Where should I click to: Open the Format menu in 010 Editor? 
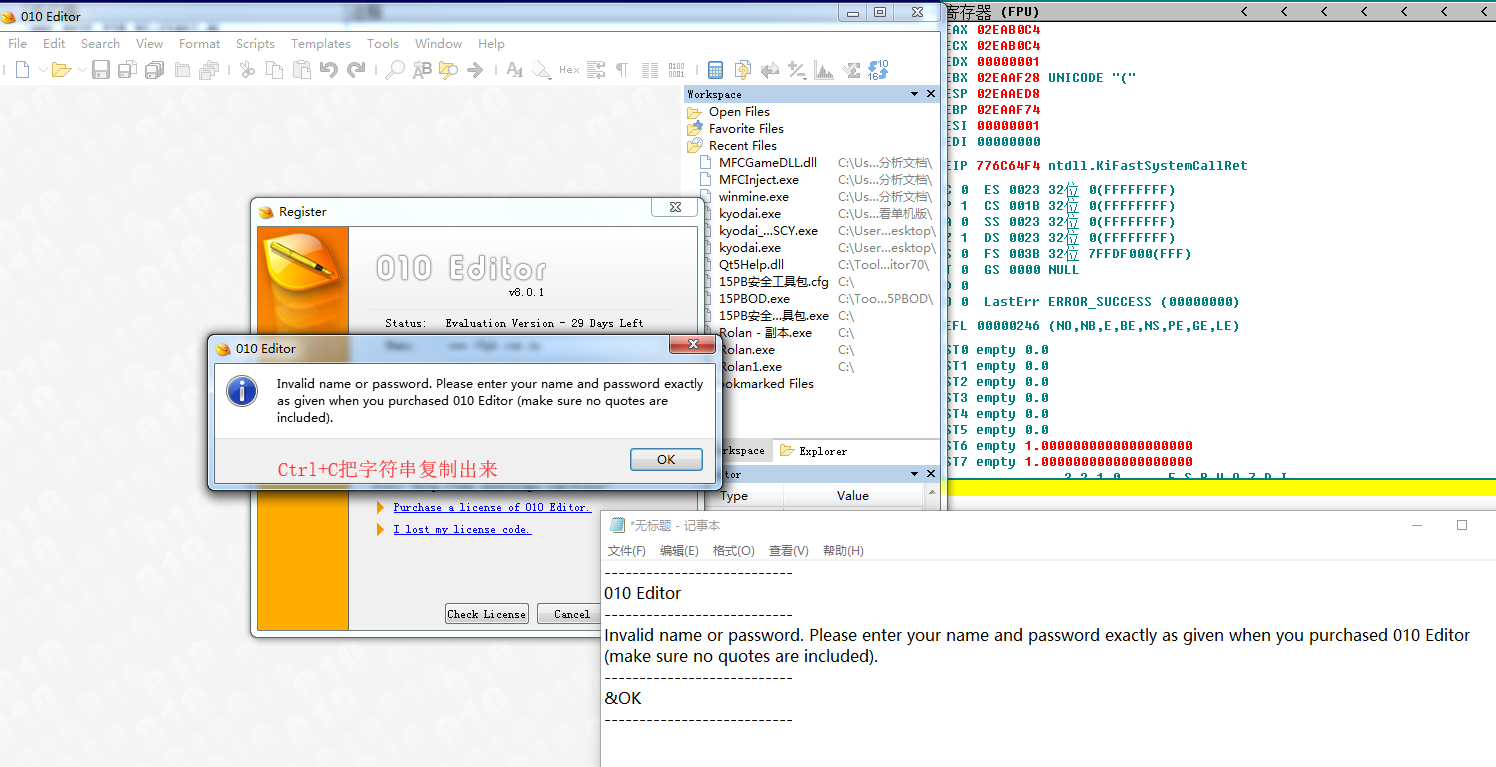(200, 44)
